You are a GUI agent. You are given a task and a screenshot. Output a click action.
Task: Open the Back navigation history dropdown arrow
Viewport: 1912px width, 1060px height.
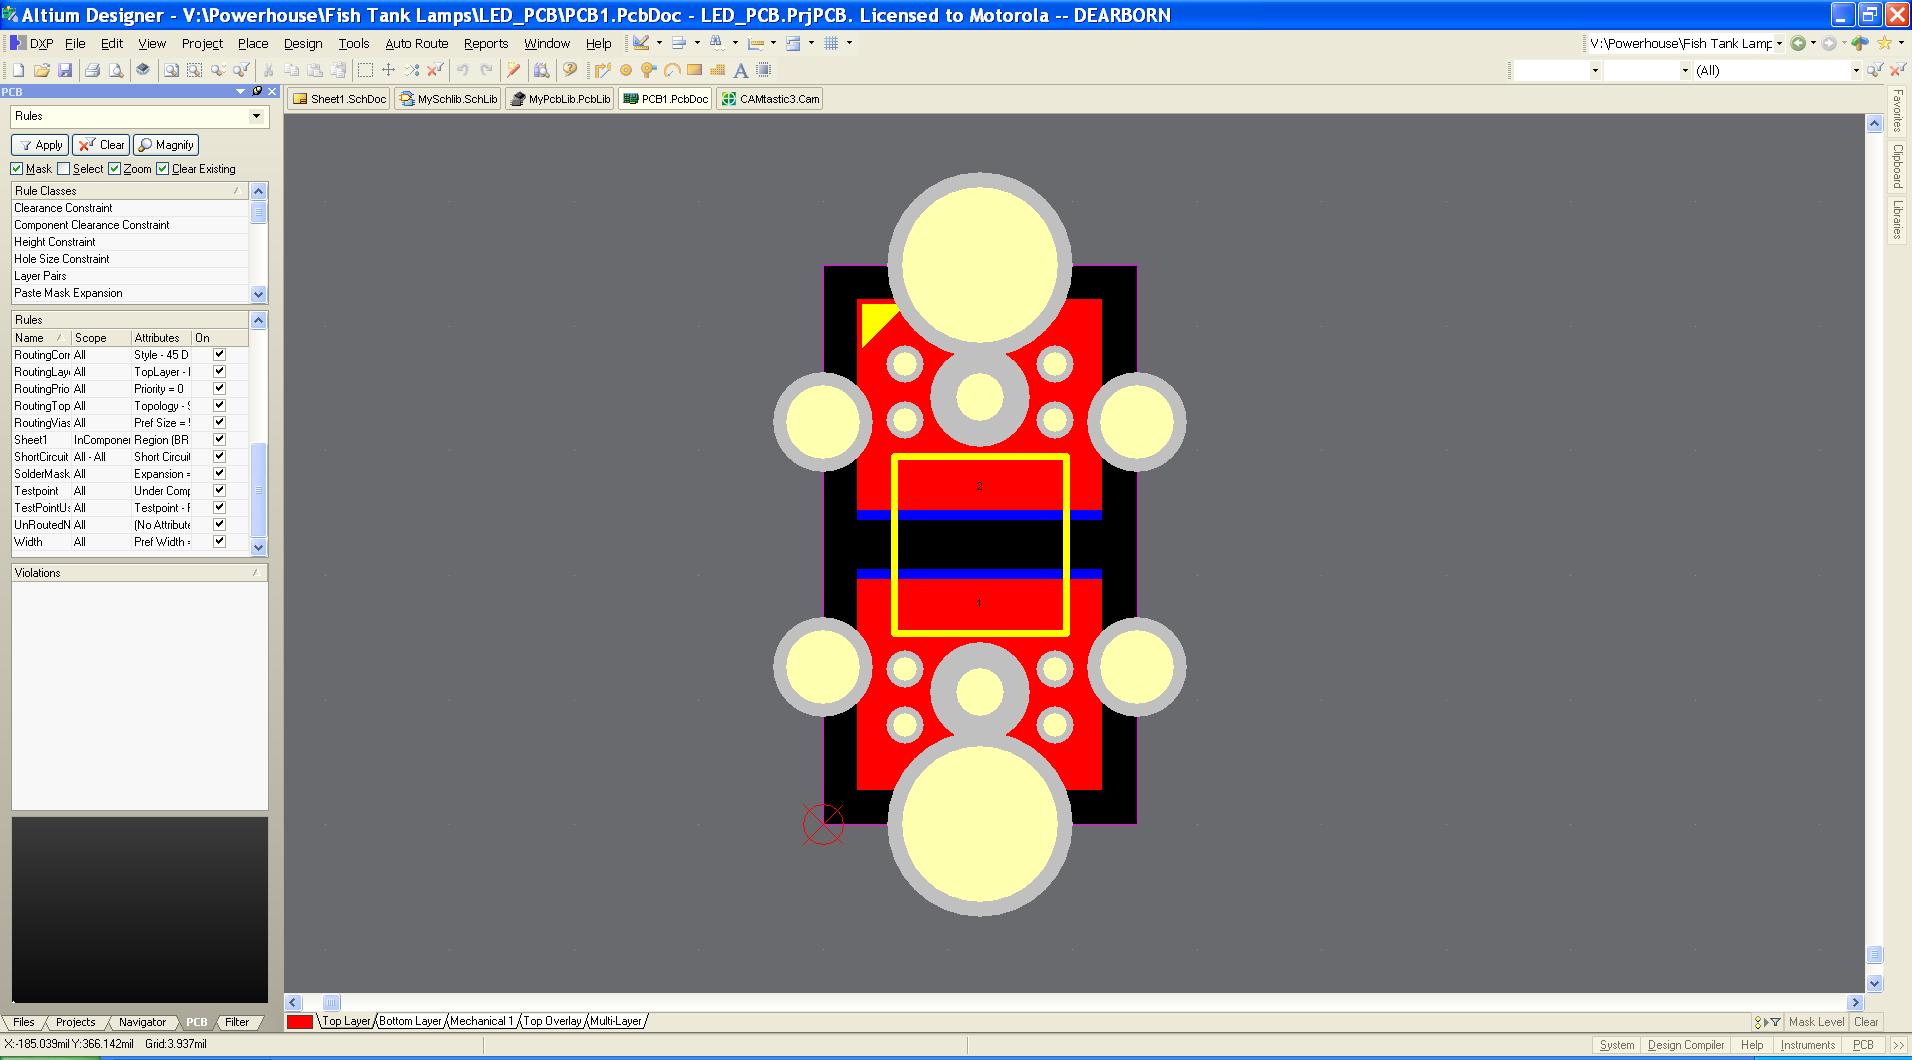click(1813, 43)
